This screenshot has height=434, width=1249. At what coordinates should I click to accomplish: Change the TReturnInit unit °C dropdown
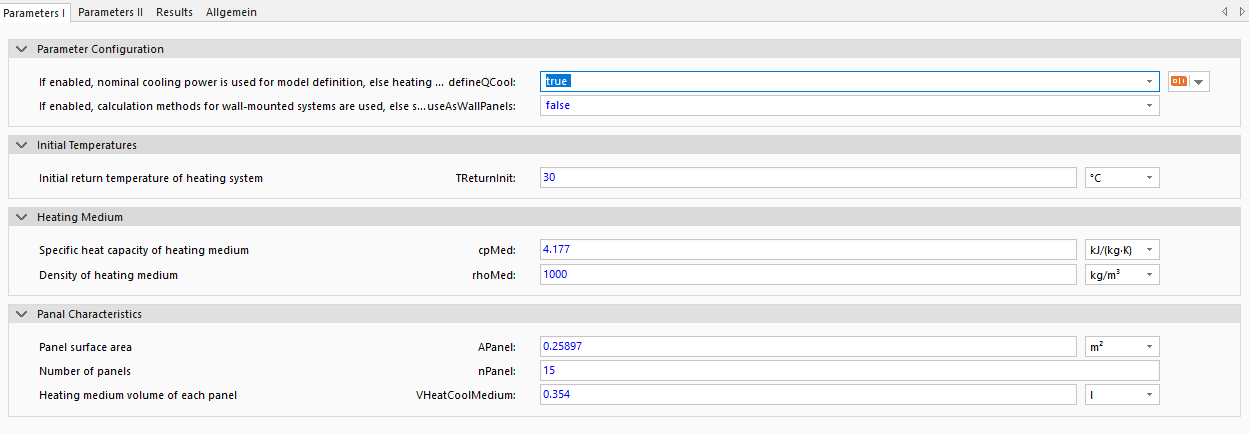tap(1122, 178)
